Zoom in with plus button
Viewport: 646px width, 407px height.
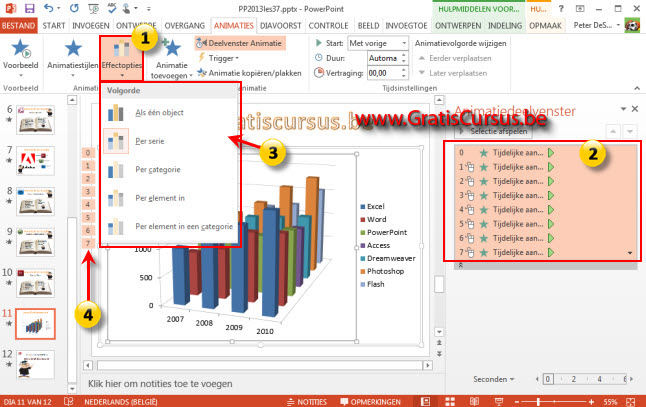pyautogui.click(x=592, y=402)
